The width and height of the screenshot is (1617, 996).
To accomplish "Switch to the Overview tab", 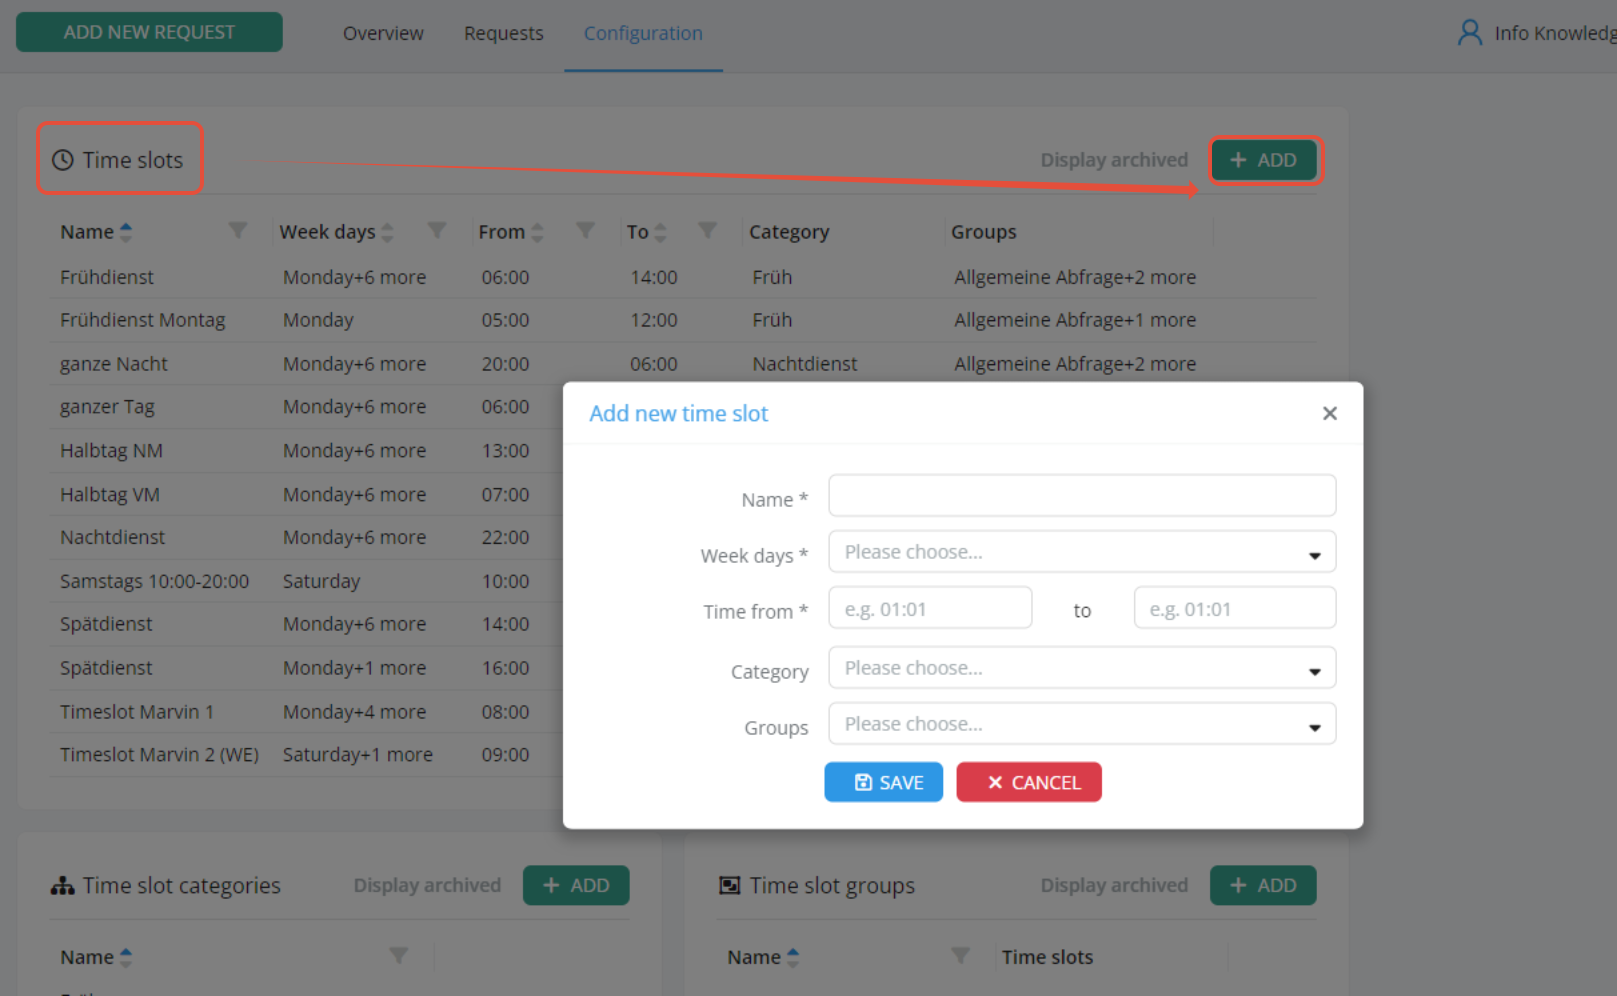I will click(383, 33).
